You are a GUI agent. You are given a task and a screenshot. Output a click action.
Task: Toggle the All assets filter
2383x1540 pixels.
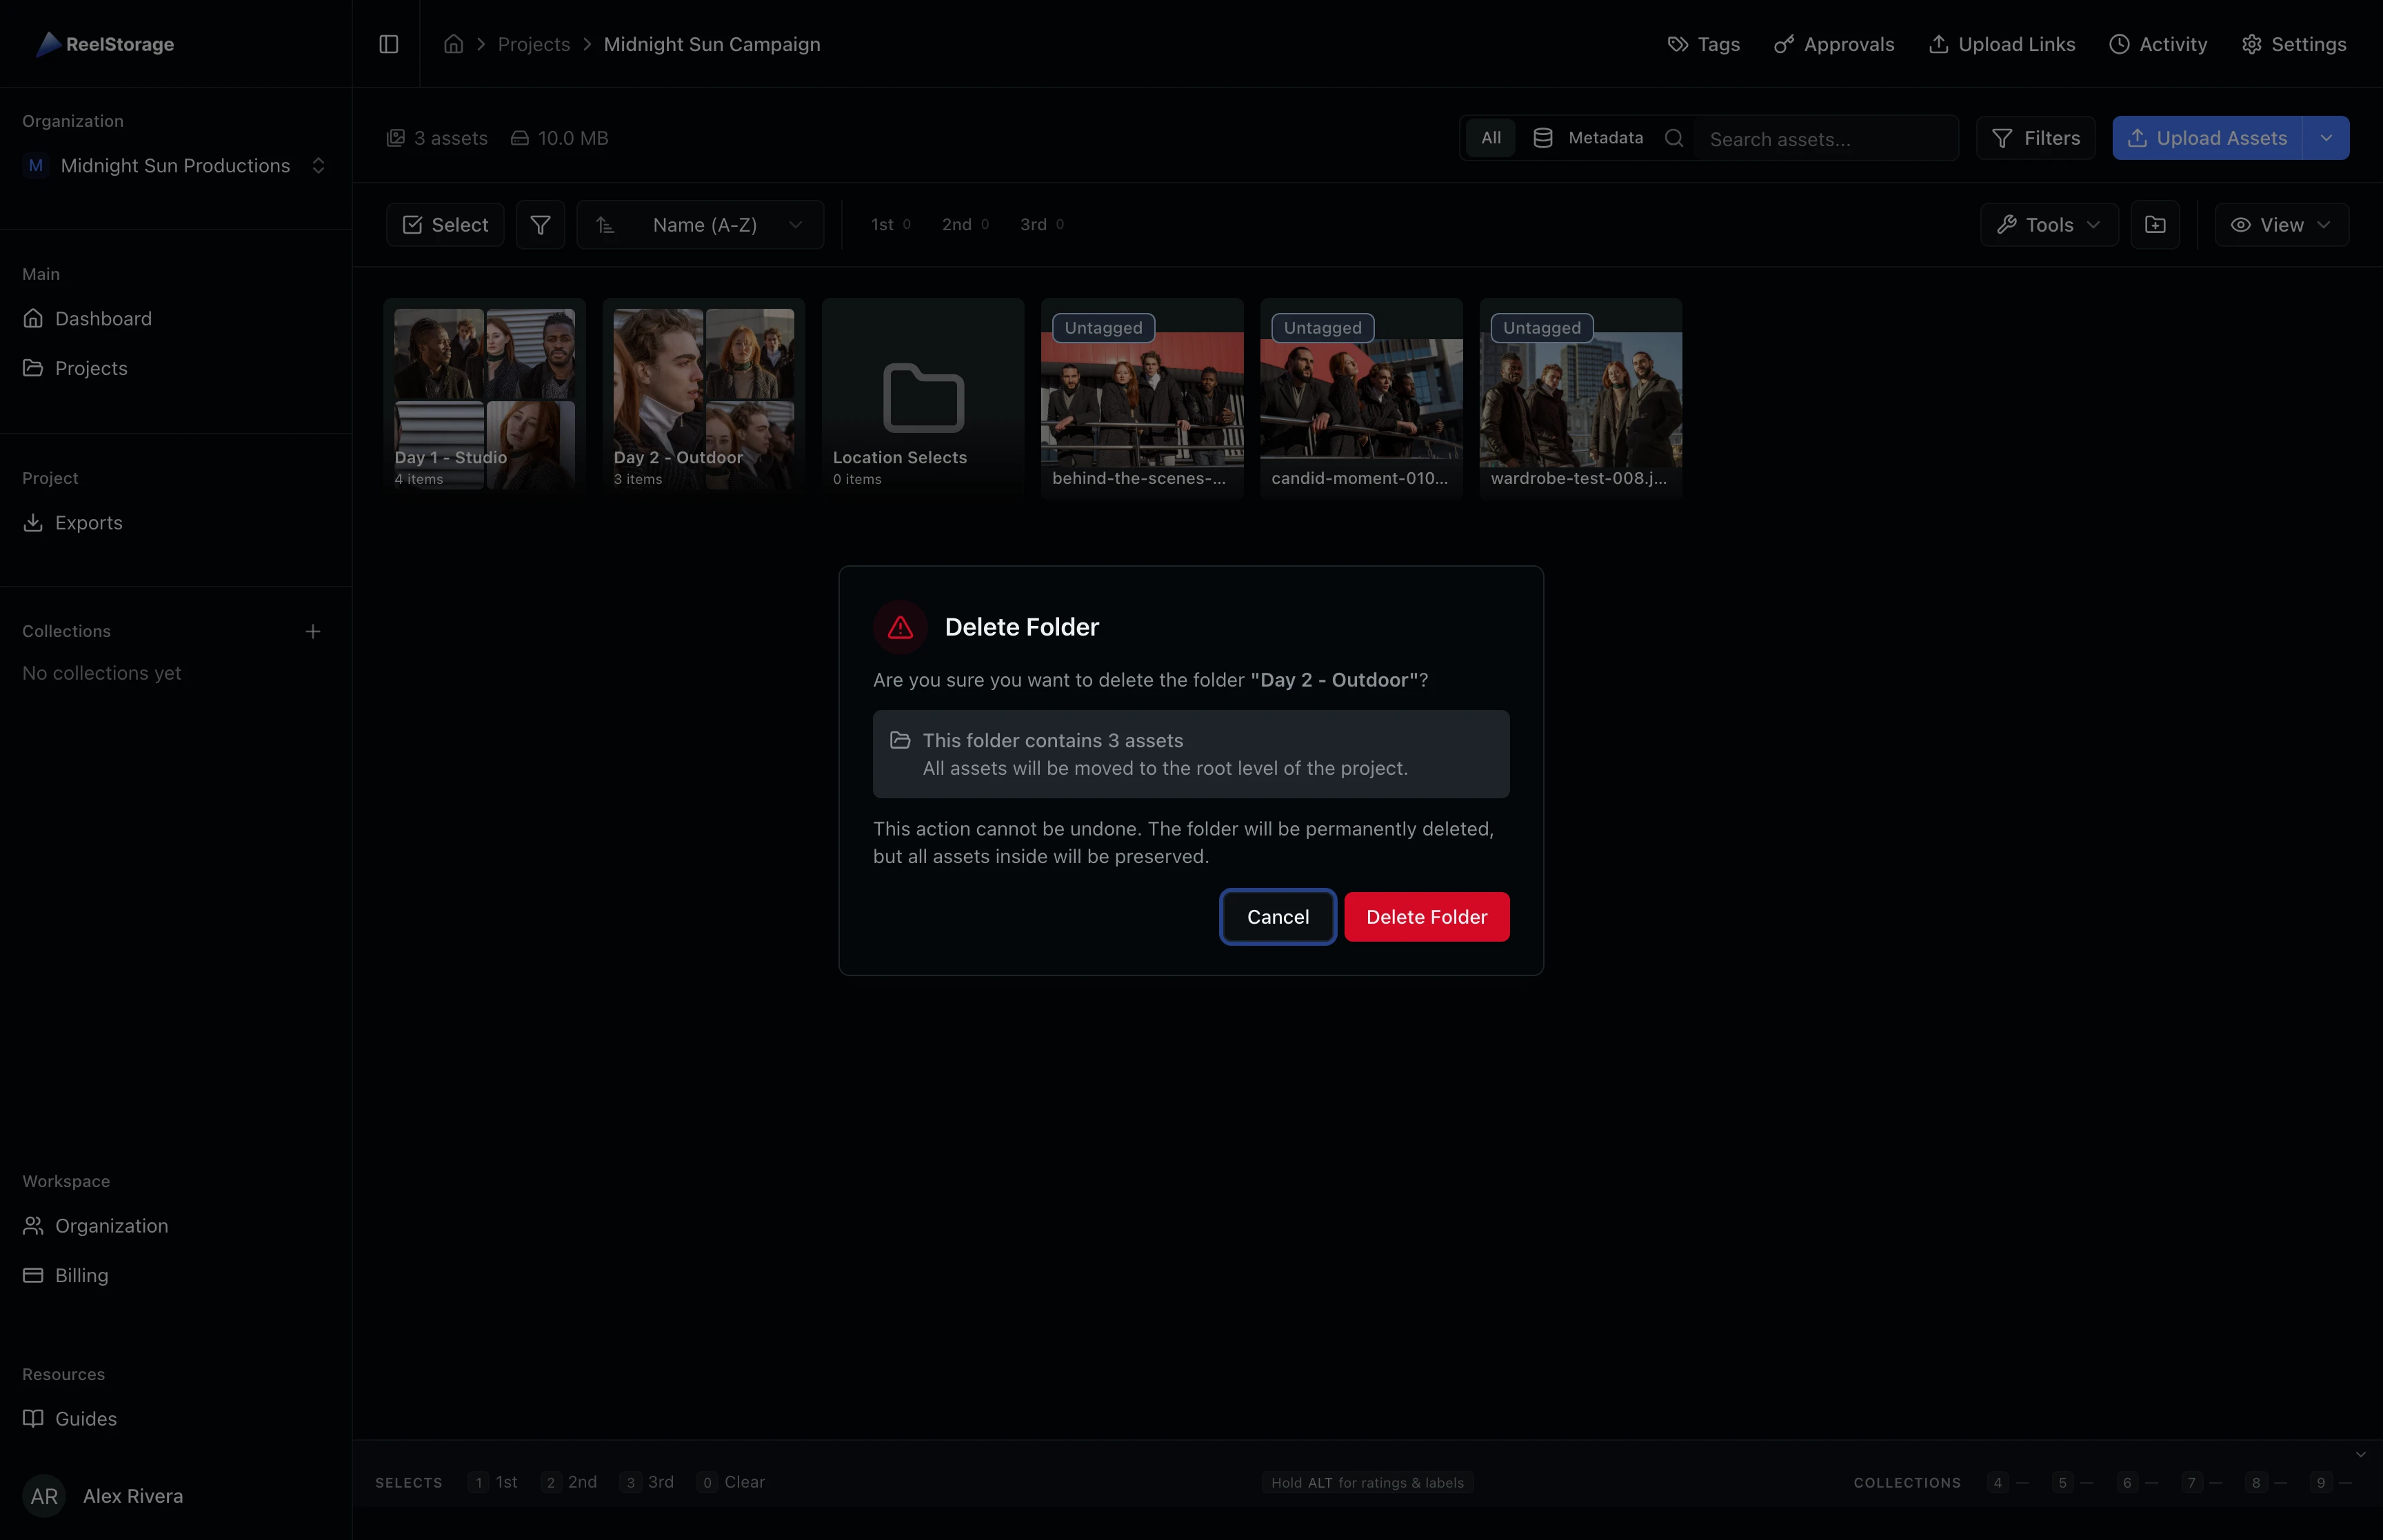coord(1490,138)
